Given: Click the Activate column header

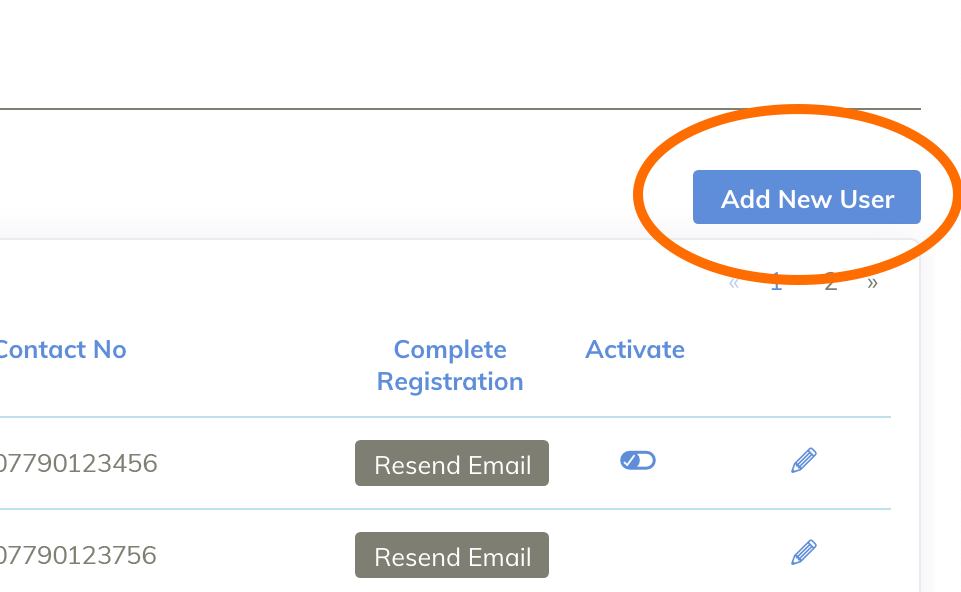Looking at the screenshot, I should tap(635, 349).
